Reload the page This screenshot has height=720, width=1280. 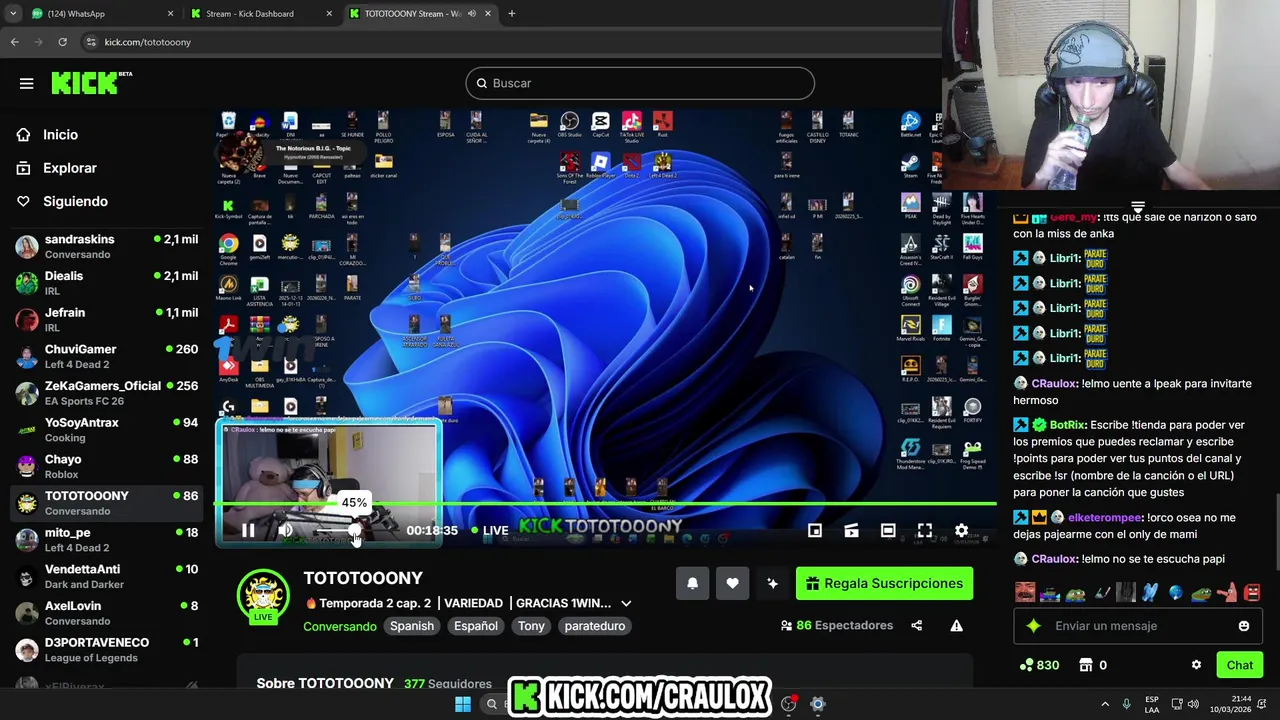62,42
